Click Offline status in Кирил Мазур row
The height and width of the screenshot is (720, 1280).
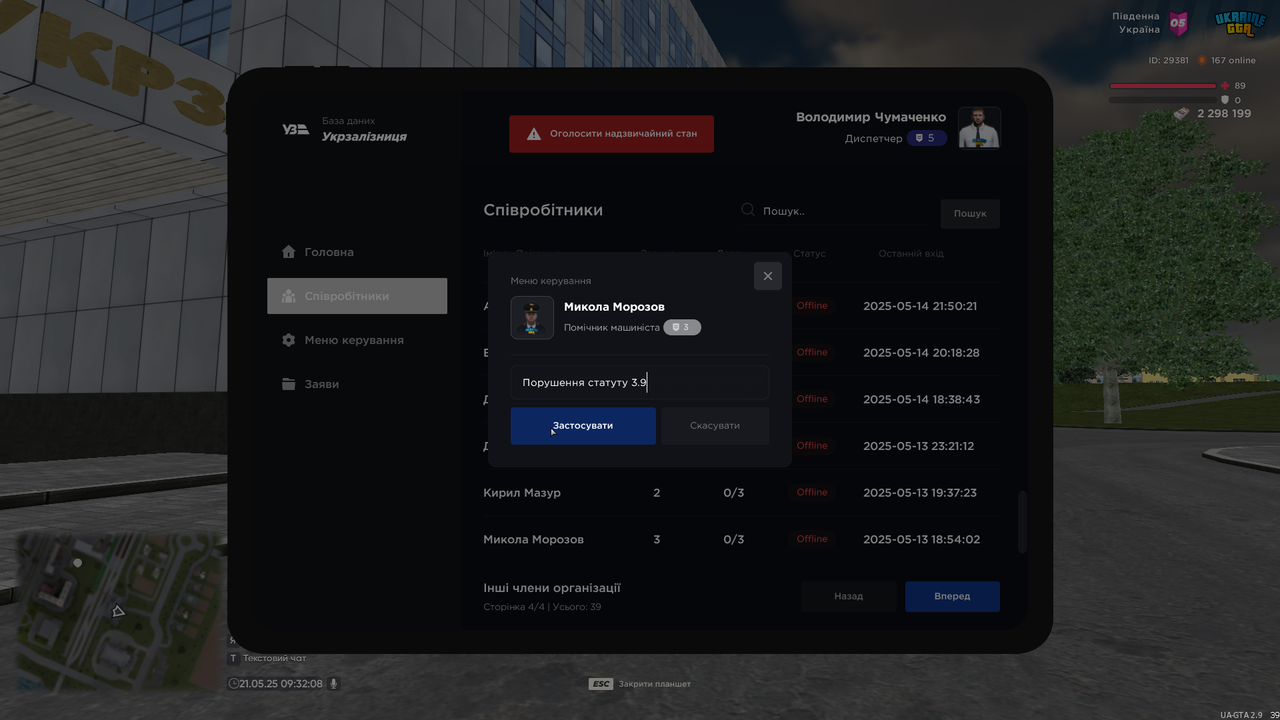tap(812, 492)
